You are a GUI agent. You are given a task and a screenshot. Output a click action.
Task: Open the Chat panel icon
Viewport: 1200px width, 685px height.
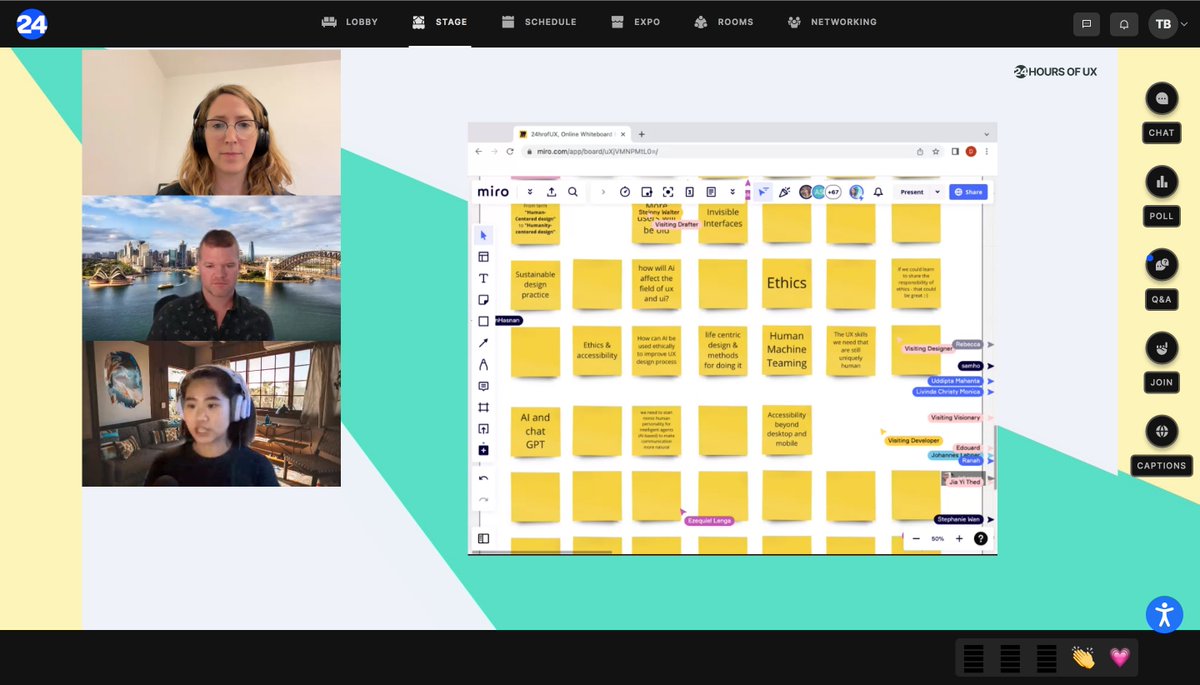[1161, 99]
